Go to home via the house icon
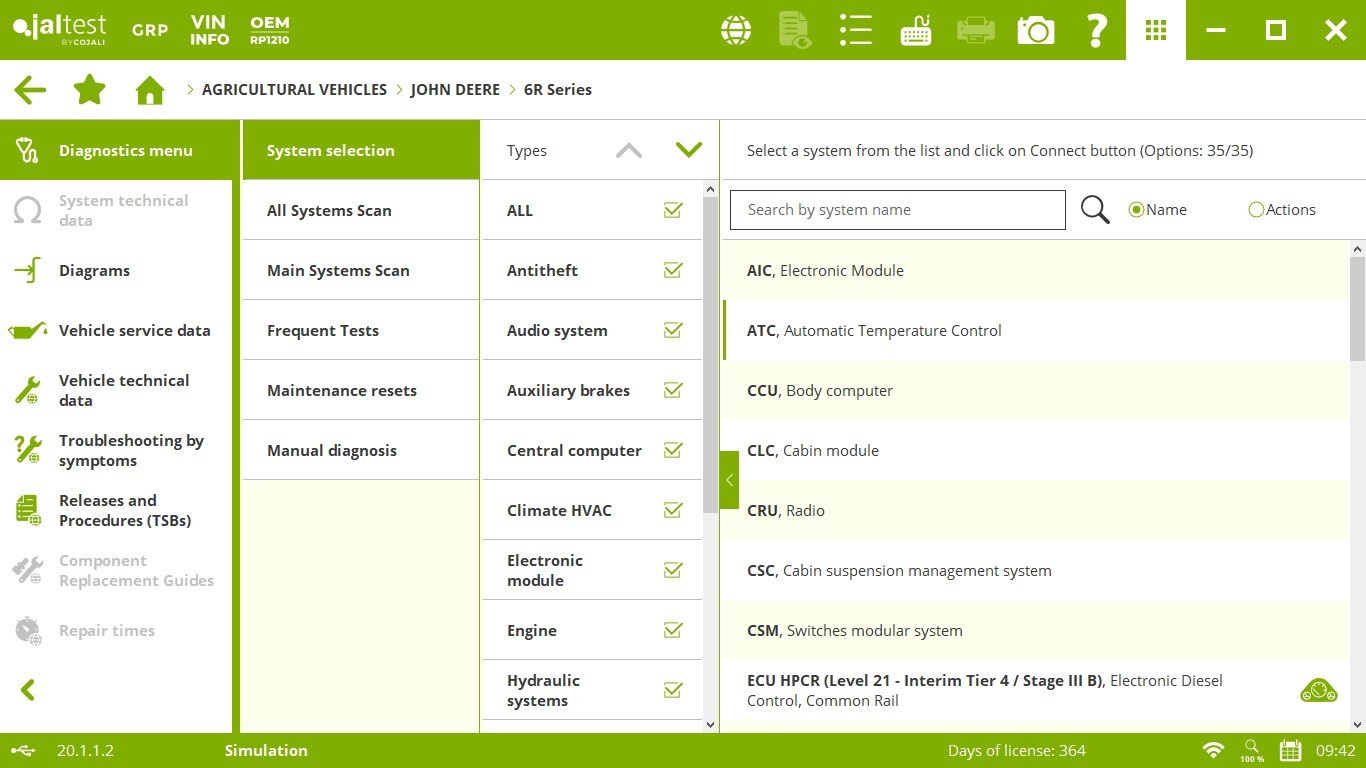The height and width of the screenshot is (768, 1366). pyautogui.click(x=150, y=90)
